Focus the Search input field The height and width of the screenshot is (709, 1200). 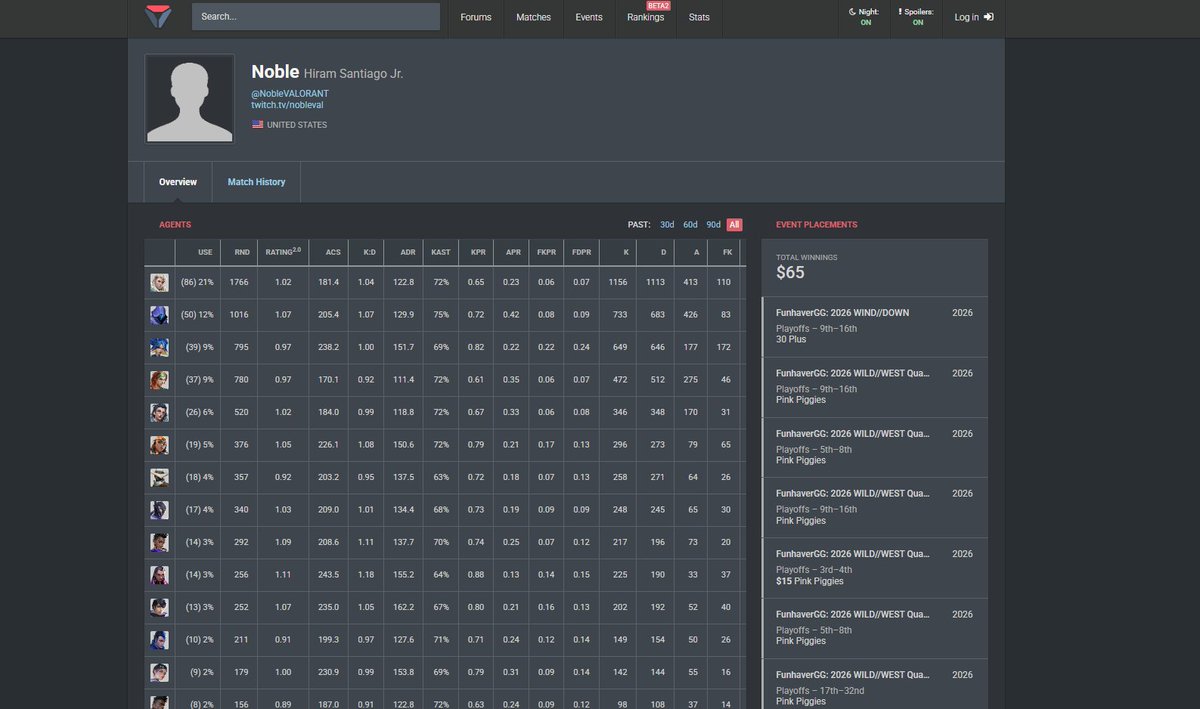(x=316, y=17)
